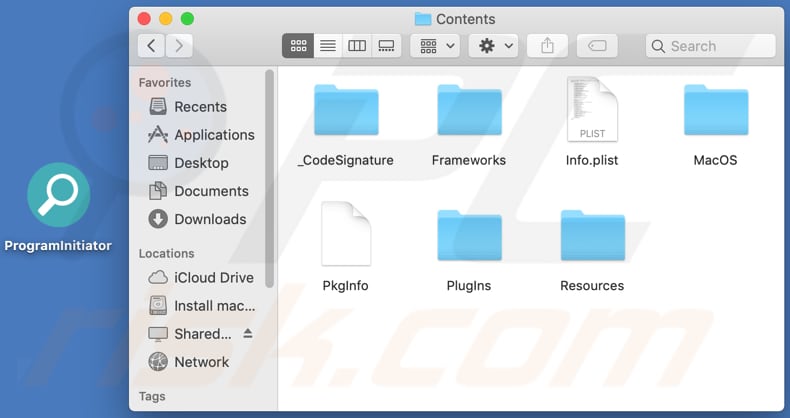Switch to column view
The image size is (790, 418).
click(357, 46)
